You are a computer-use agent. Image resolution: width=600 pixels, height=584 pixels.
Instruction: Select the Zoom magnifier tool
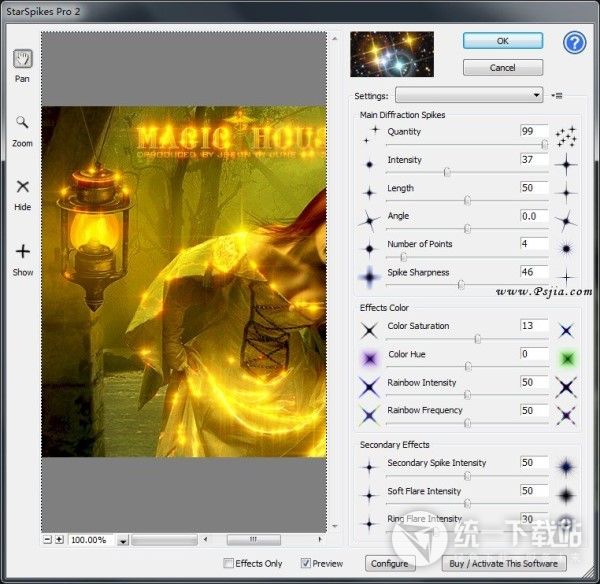[22, 122]
